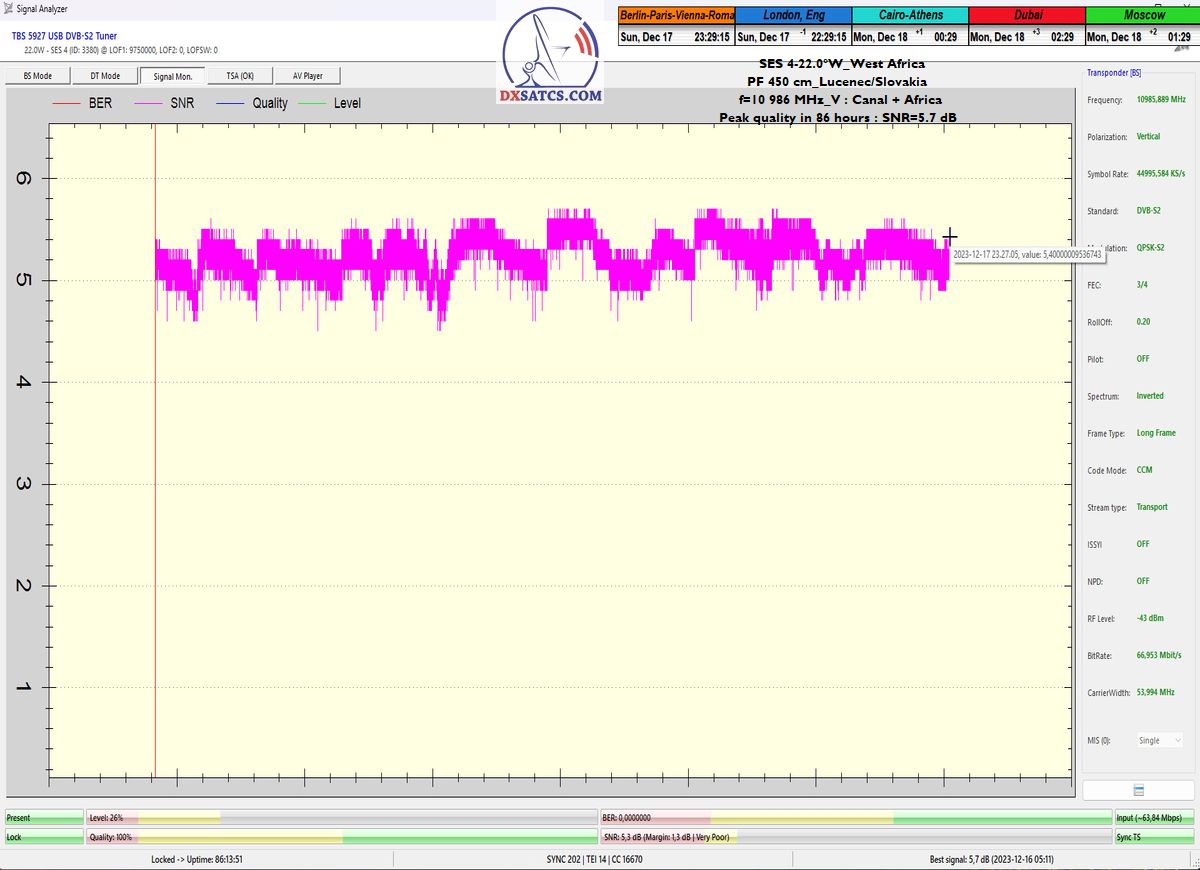Screen dimensions: 1200x870
Task: Open the AV Player
Action: pos(307,76)
